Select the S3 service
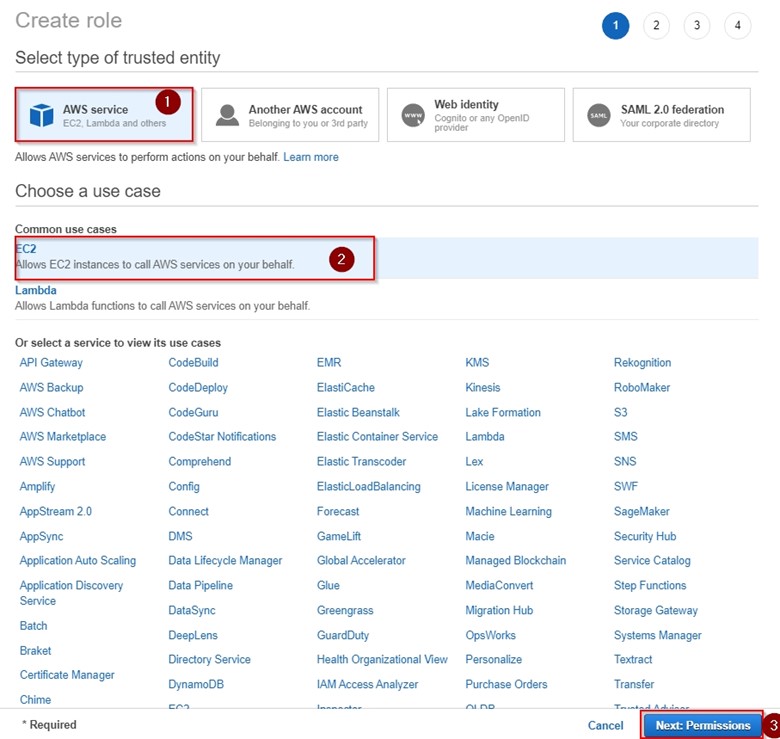780x739 pixels. click(x=620, y=412)
